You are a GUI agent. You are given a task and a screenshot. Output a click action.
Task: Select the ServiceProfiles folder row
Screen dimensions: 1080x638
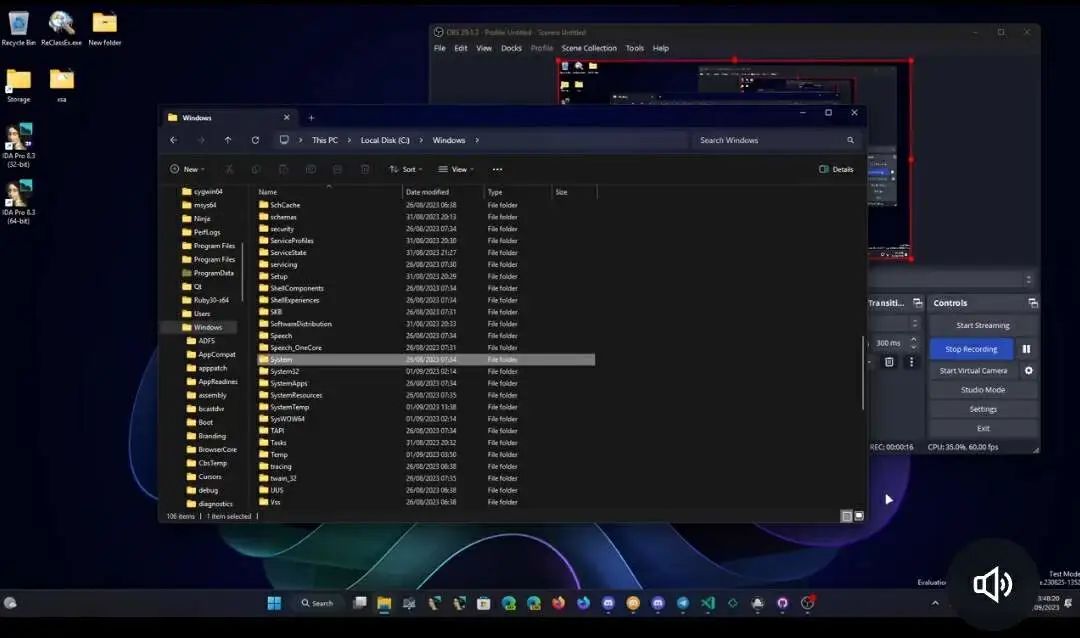426,240
